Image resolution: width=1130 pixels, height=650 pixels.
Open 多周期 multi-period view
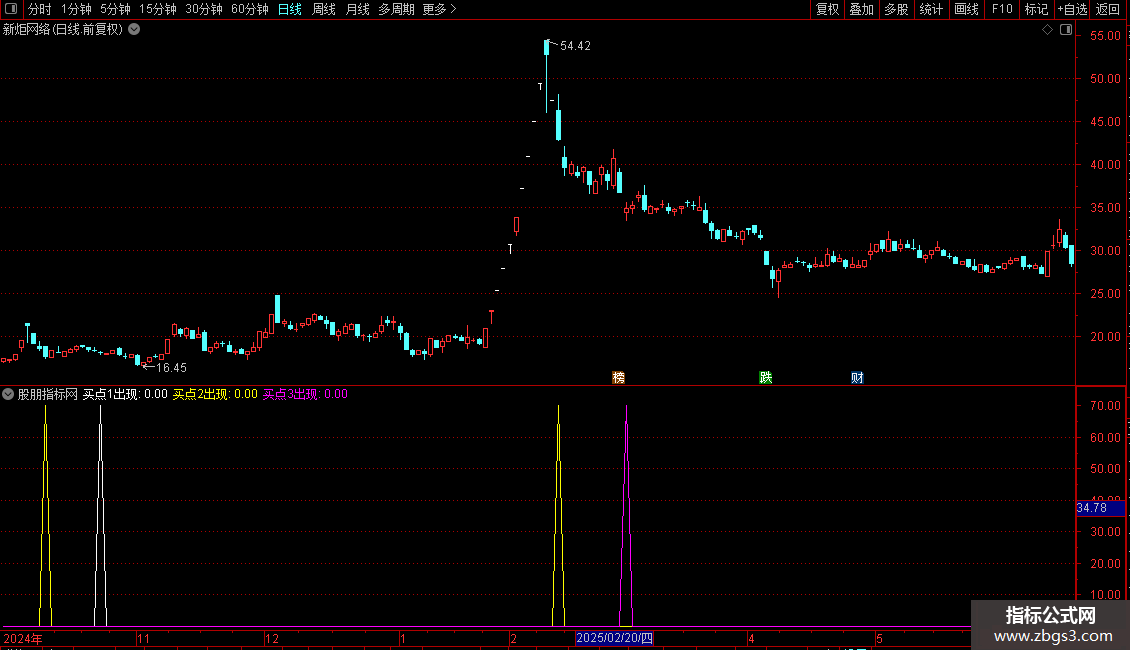pos(396,9)
